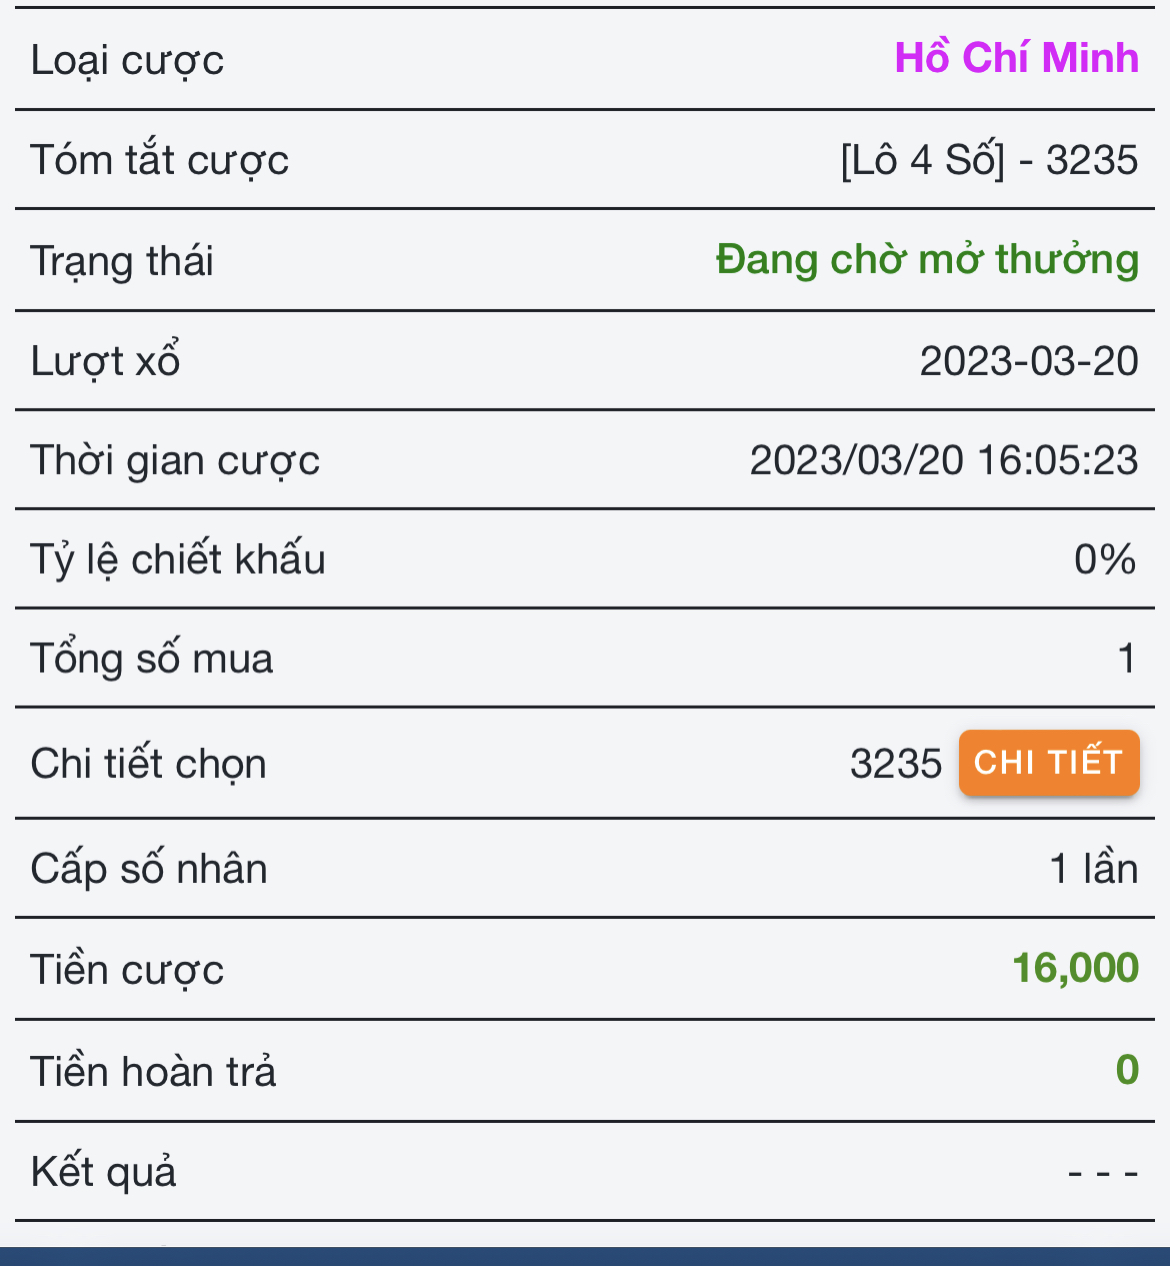The width and height of the screenshot is (1170, 1266).
Task: Tap the selected number 3235 beside CHI TIẾT
Action: pyautogui.click(x=895, y=764)
